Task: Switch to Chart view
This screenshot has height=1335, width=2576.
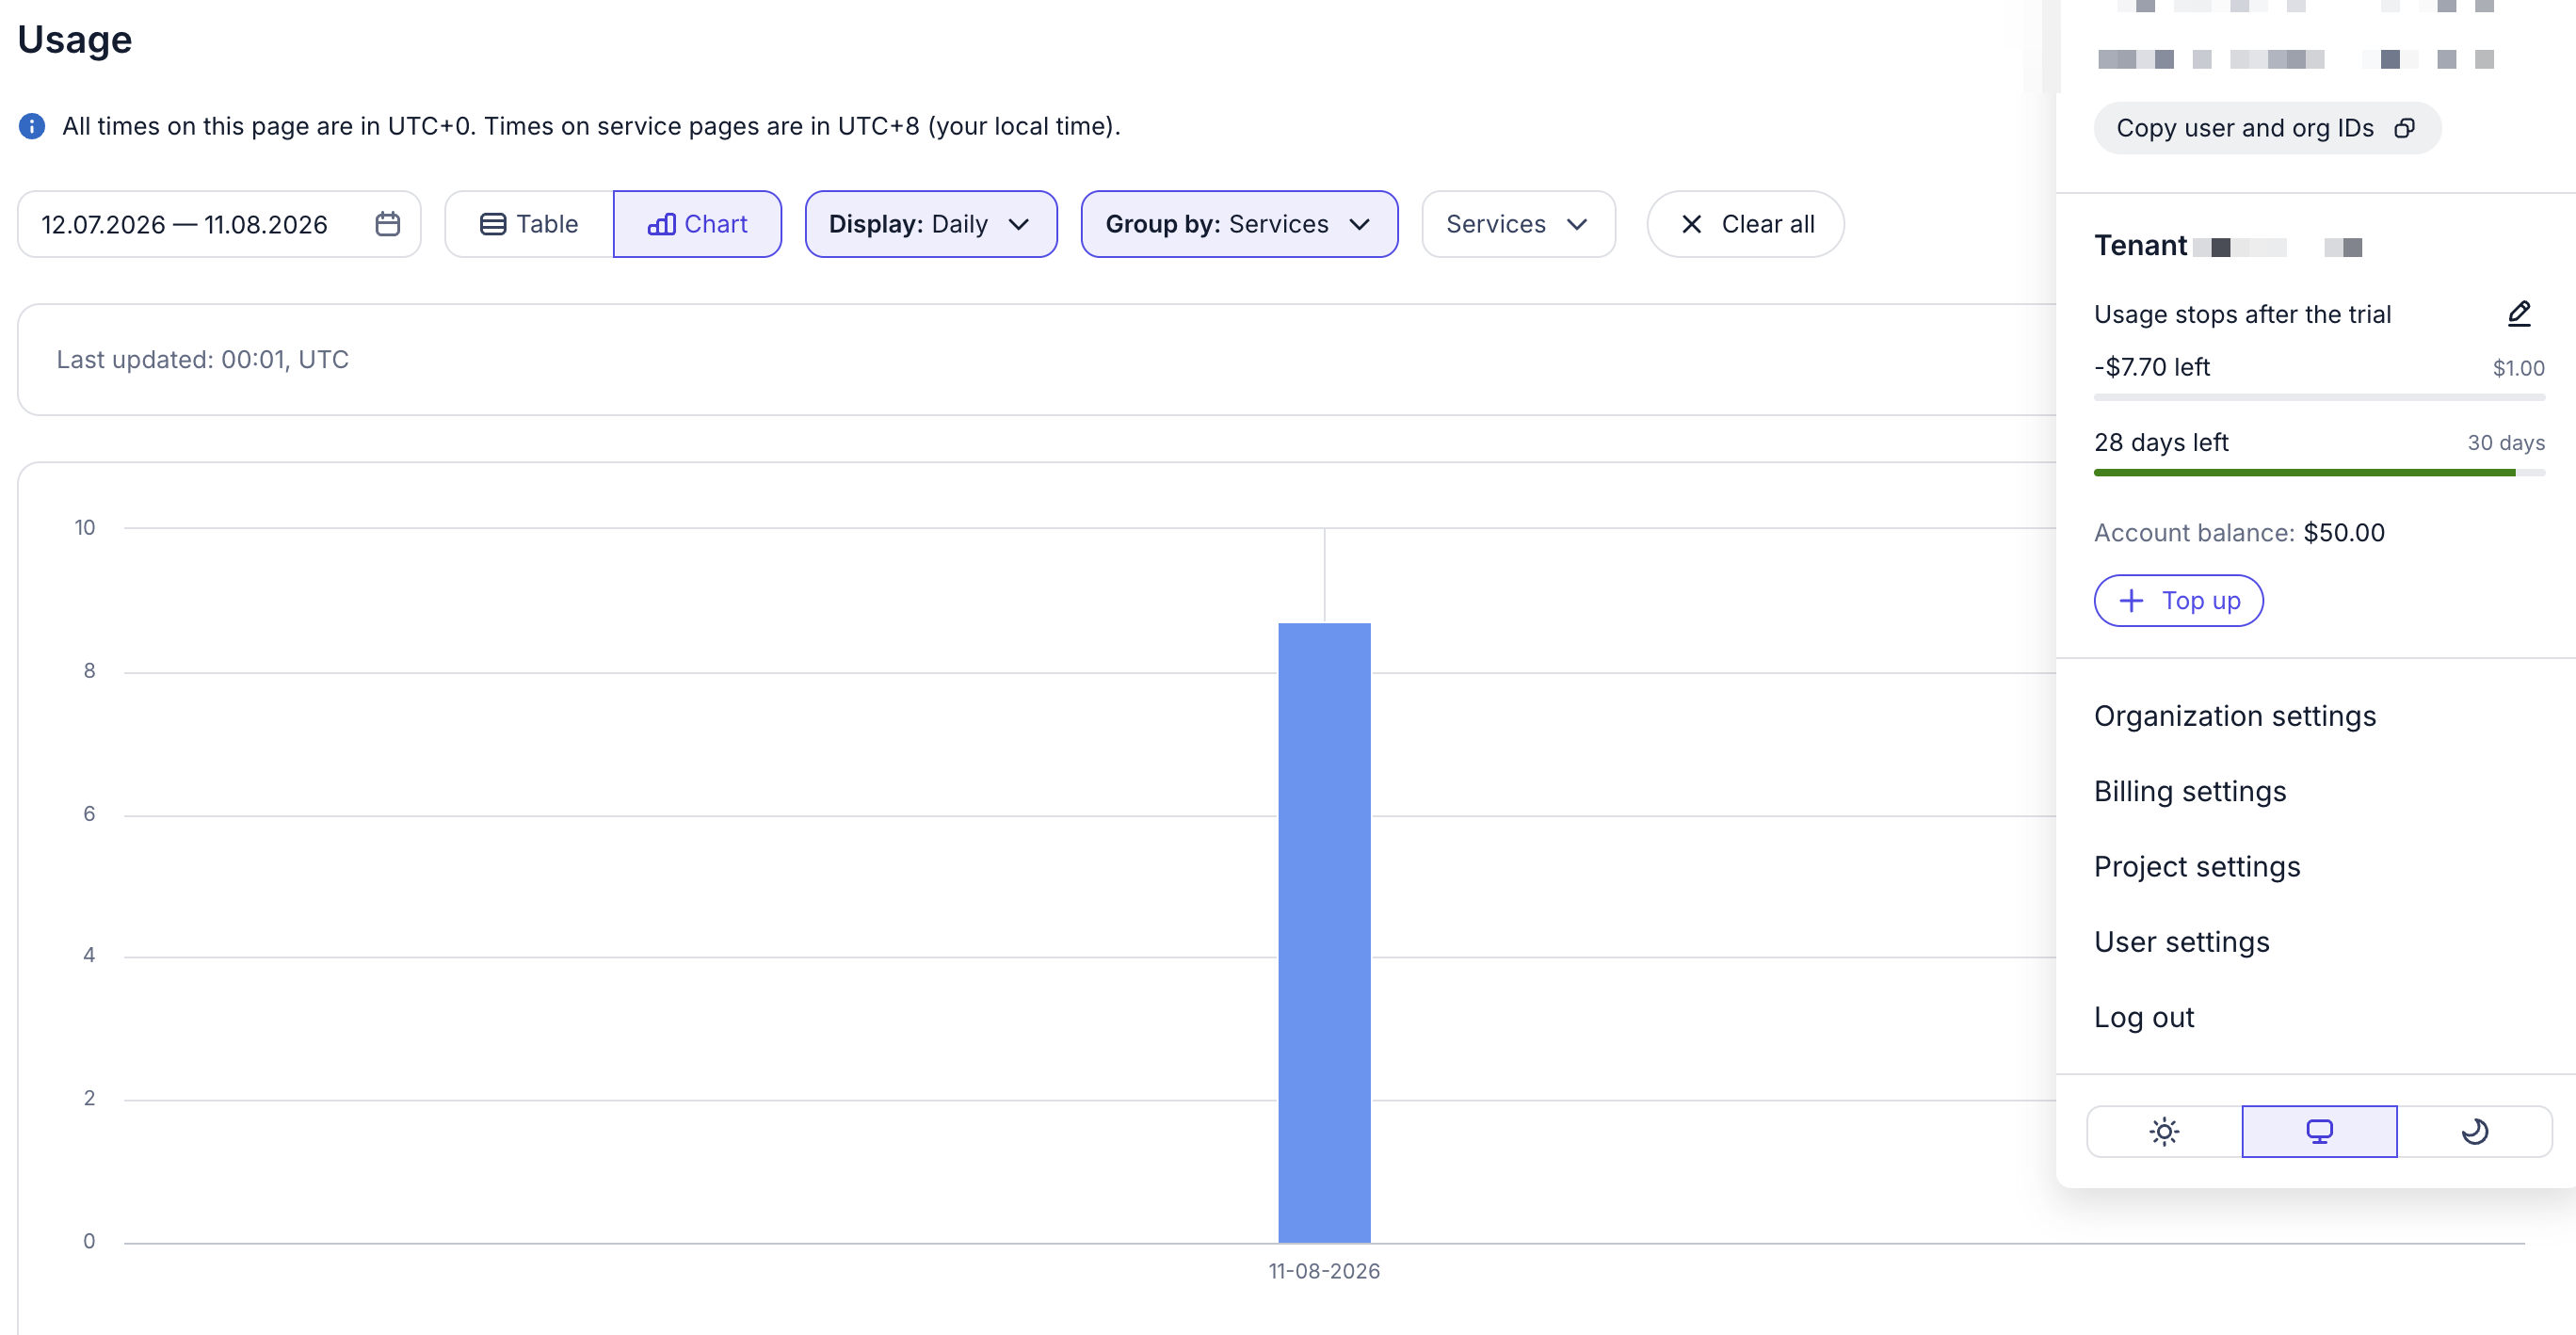Action: click(697, 224)
